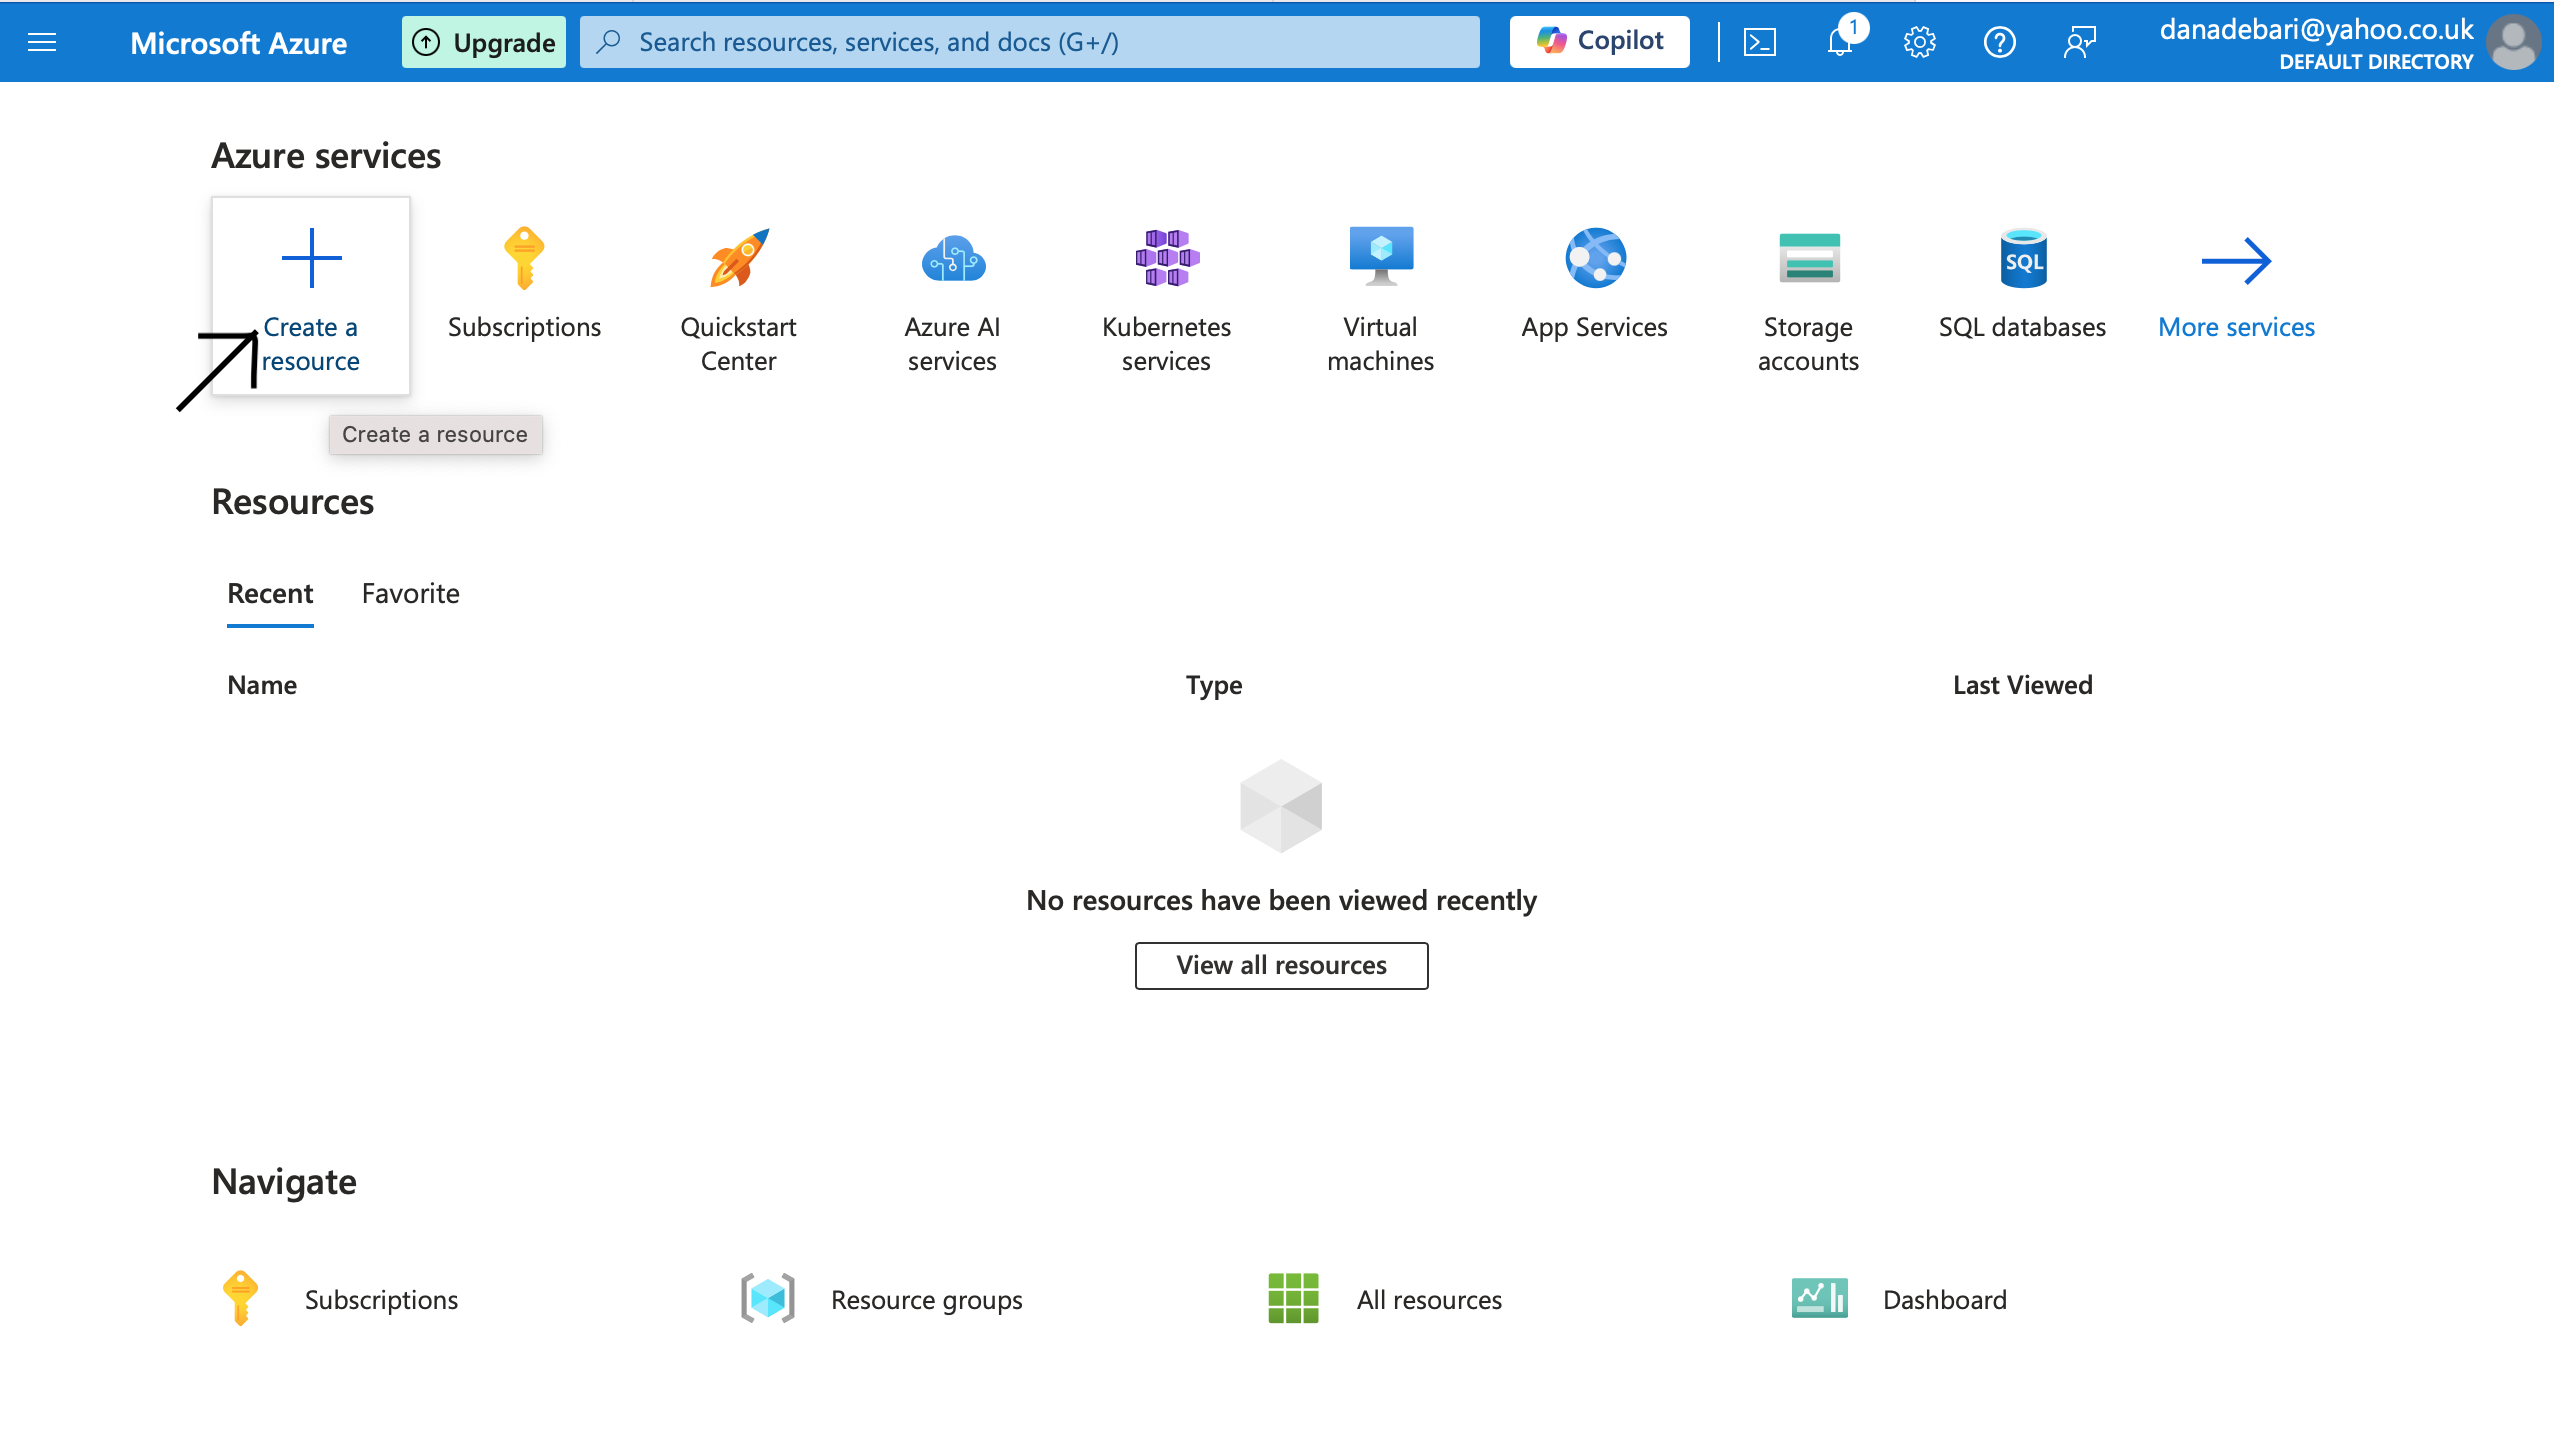Screen dimensions: 2554x1442
Task: Open Cloud Shell terminal icon
Action: pos(1760,42)
